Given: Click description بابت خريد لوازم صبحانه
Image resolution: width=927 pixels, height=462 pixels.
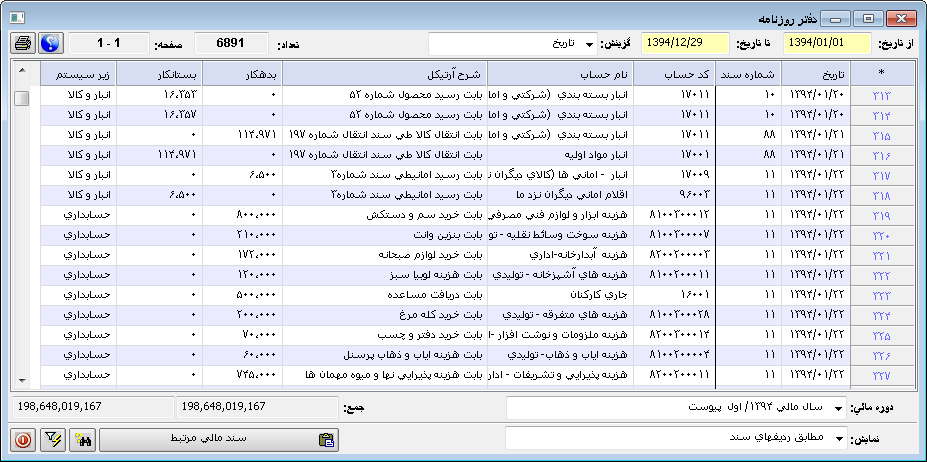Looking at the screenshot, I should tap(431, 256).
